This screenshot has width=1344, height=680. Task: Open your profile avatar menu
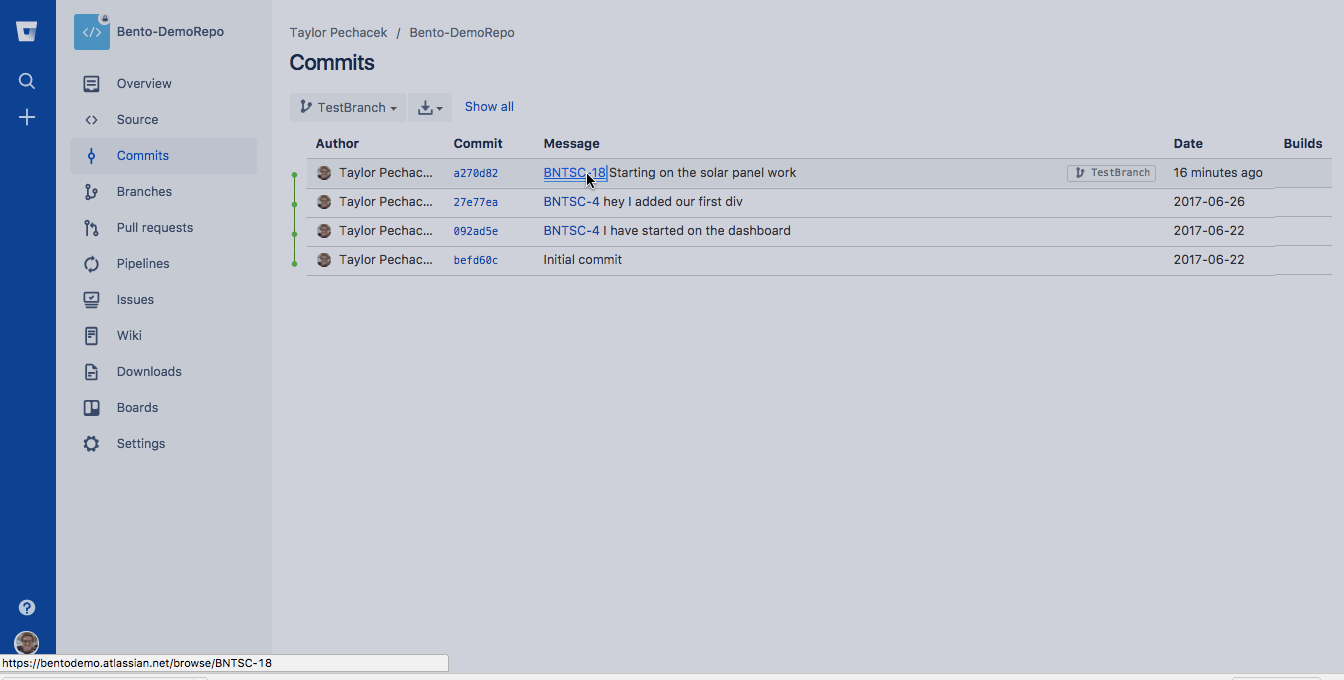26,643
